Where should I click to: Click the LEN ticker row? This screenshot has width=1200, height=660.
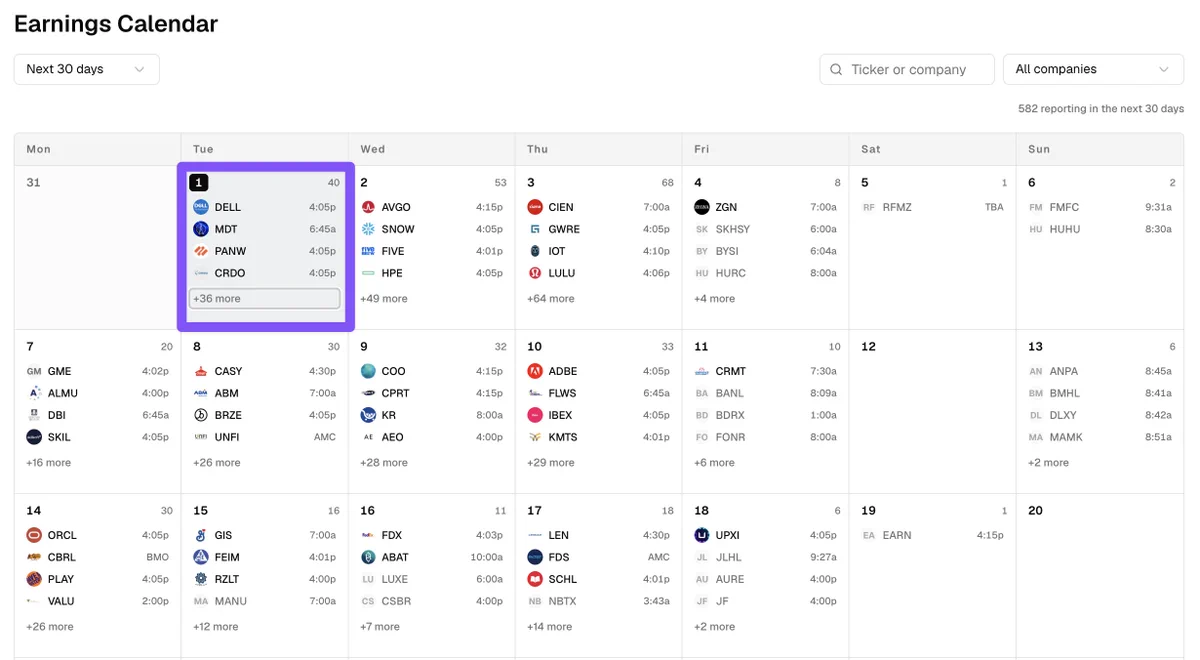598,535
